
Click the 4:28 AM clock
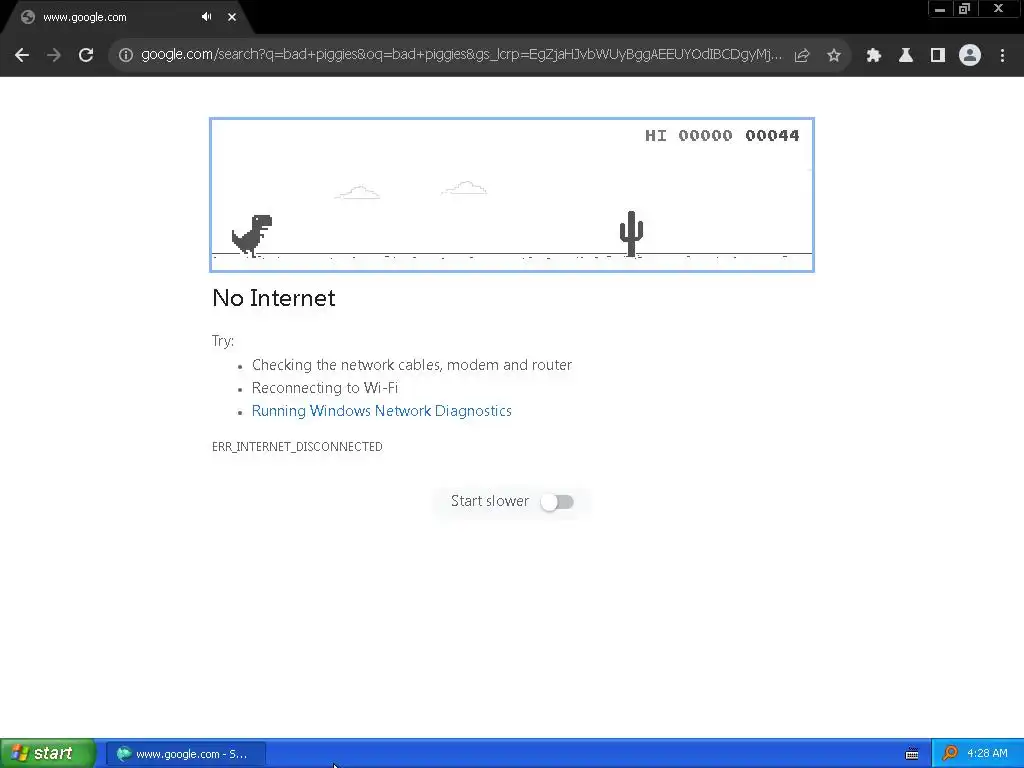(x=987, y=753)
